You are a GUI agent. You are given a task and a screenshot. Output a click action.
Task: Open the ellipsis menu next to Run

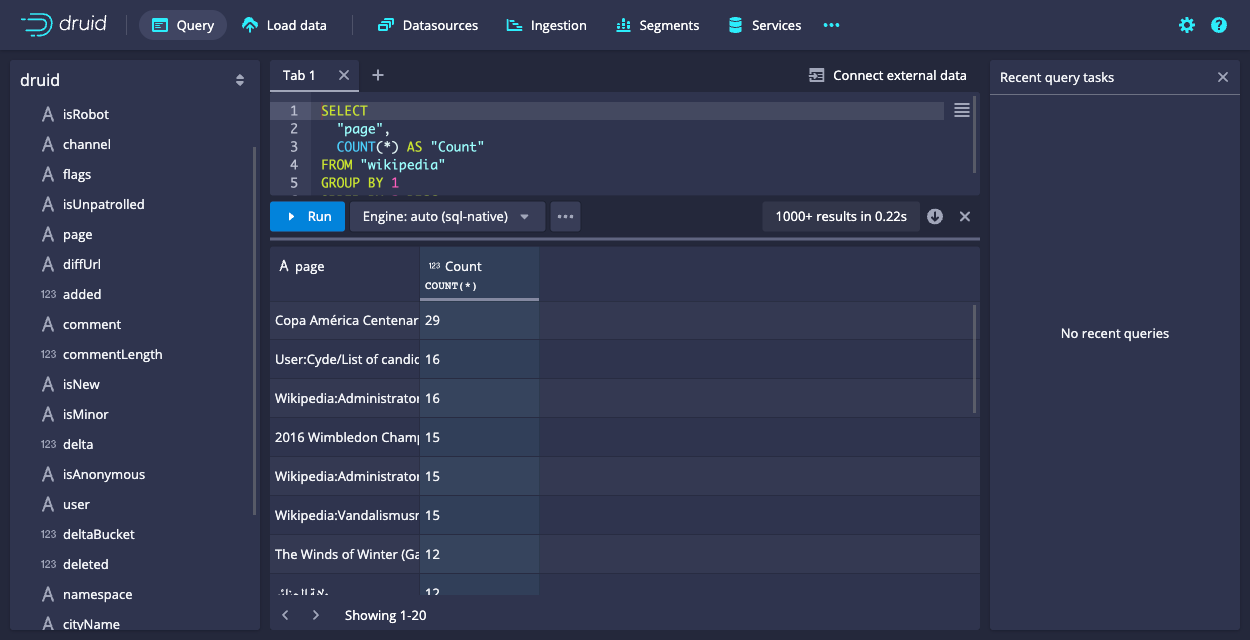coord(565,216)
